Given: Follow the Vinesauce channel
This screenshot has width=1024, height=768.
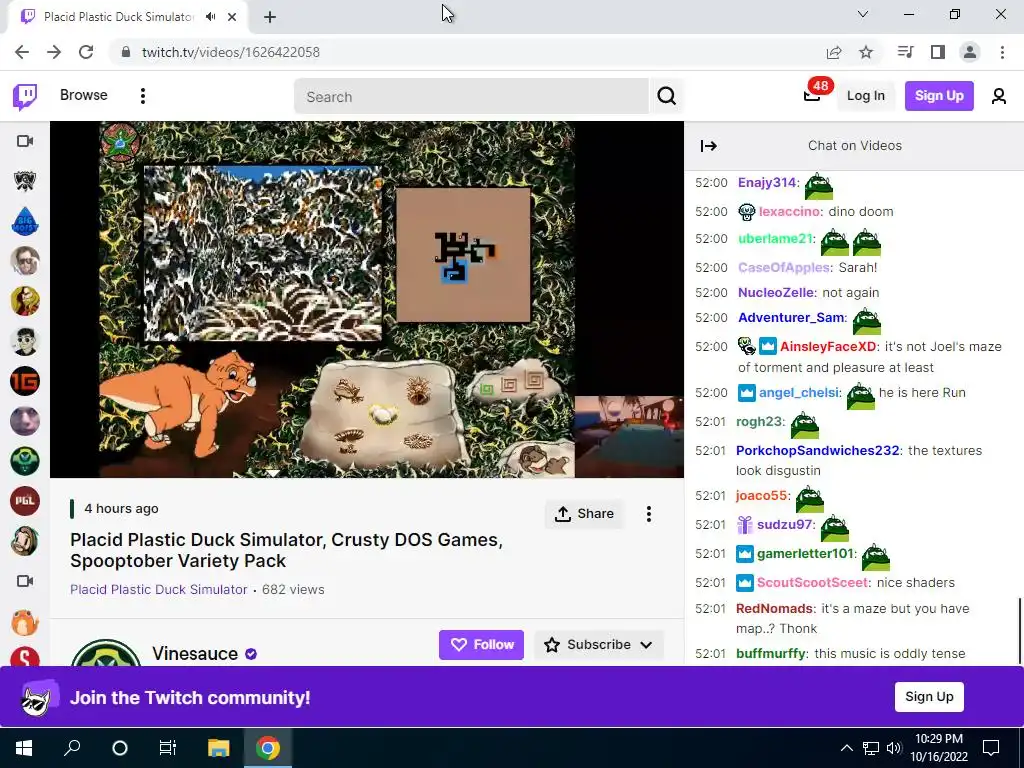Looking at the screenshot, I should (481, 645).
